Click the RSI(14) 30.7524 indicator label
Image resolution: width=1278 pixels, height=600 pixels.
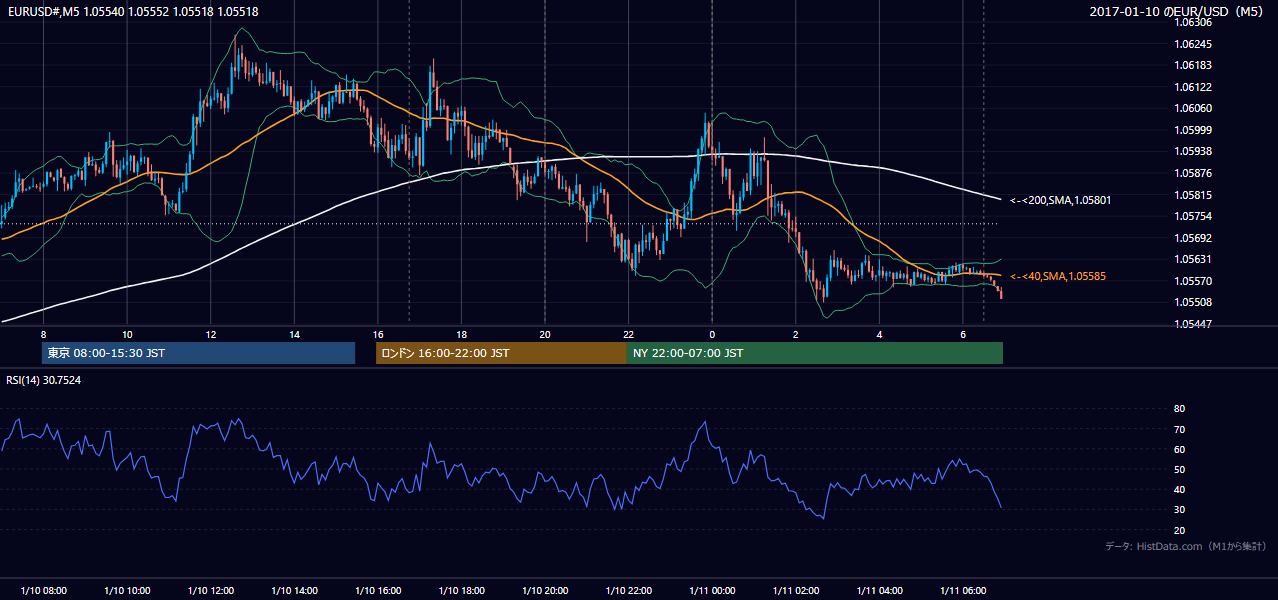click(x=44, y=380)
